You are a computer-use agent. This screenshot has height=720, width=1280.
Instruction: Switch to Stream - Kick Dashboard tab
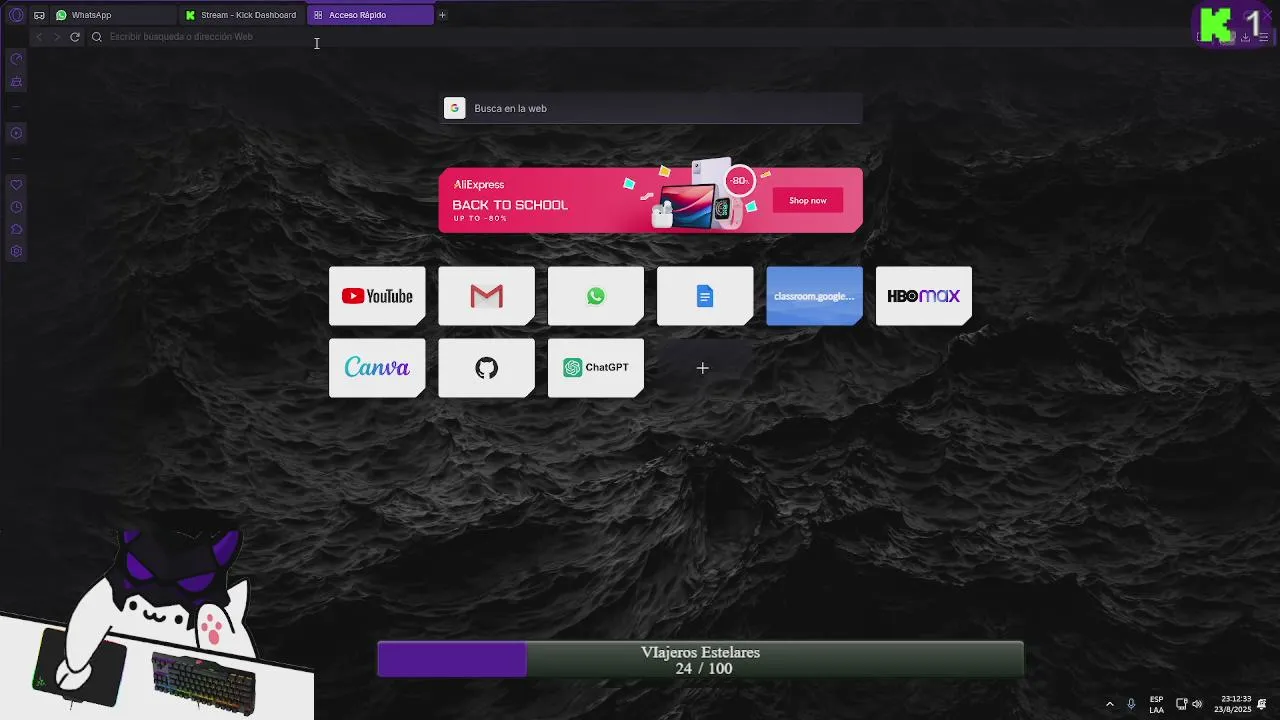click(242, 15)
